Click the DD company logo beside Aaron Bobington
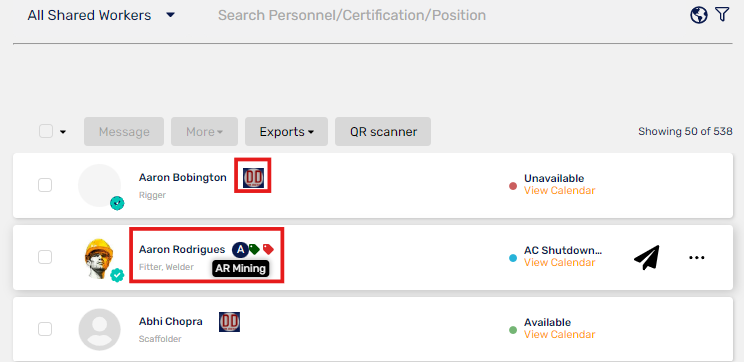The image size is (744, 362). (253, 177)
